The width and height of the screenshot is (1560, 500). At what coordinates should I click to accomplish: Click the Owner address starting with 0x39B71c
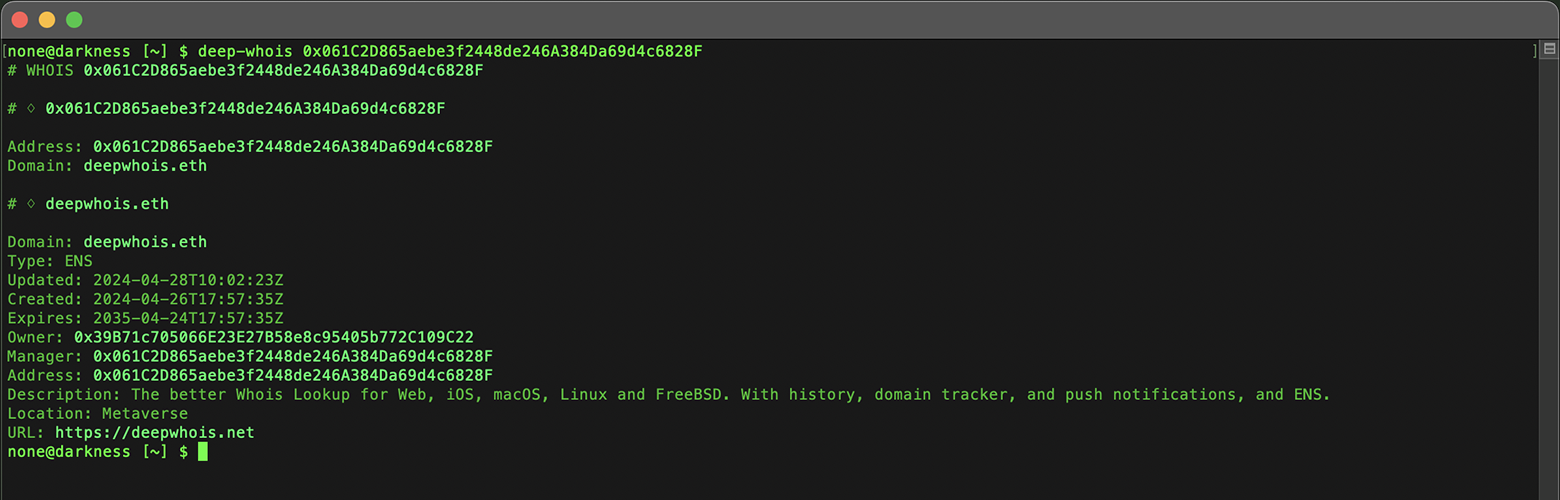[273, 338]
